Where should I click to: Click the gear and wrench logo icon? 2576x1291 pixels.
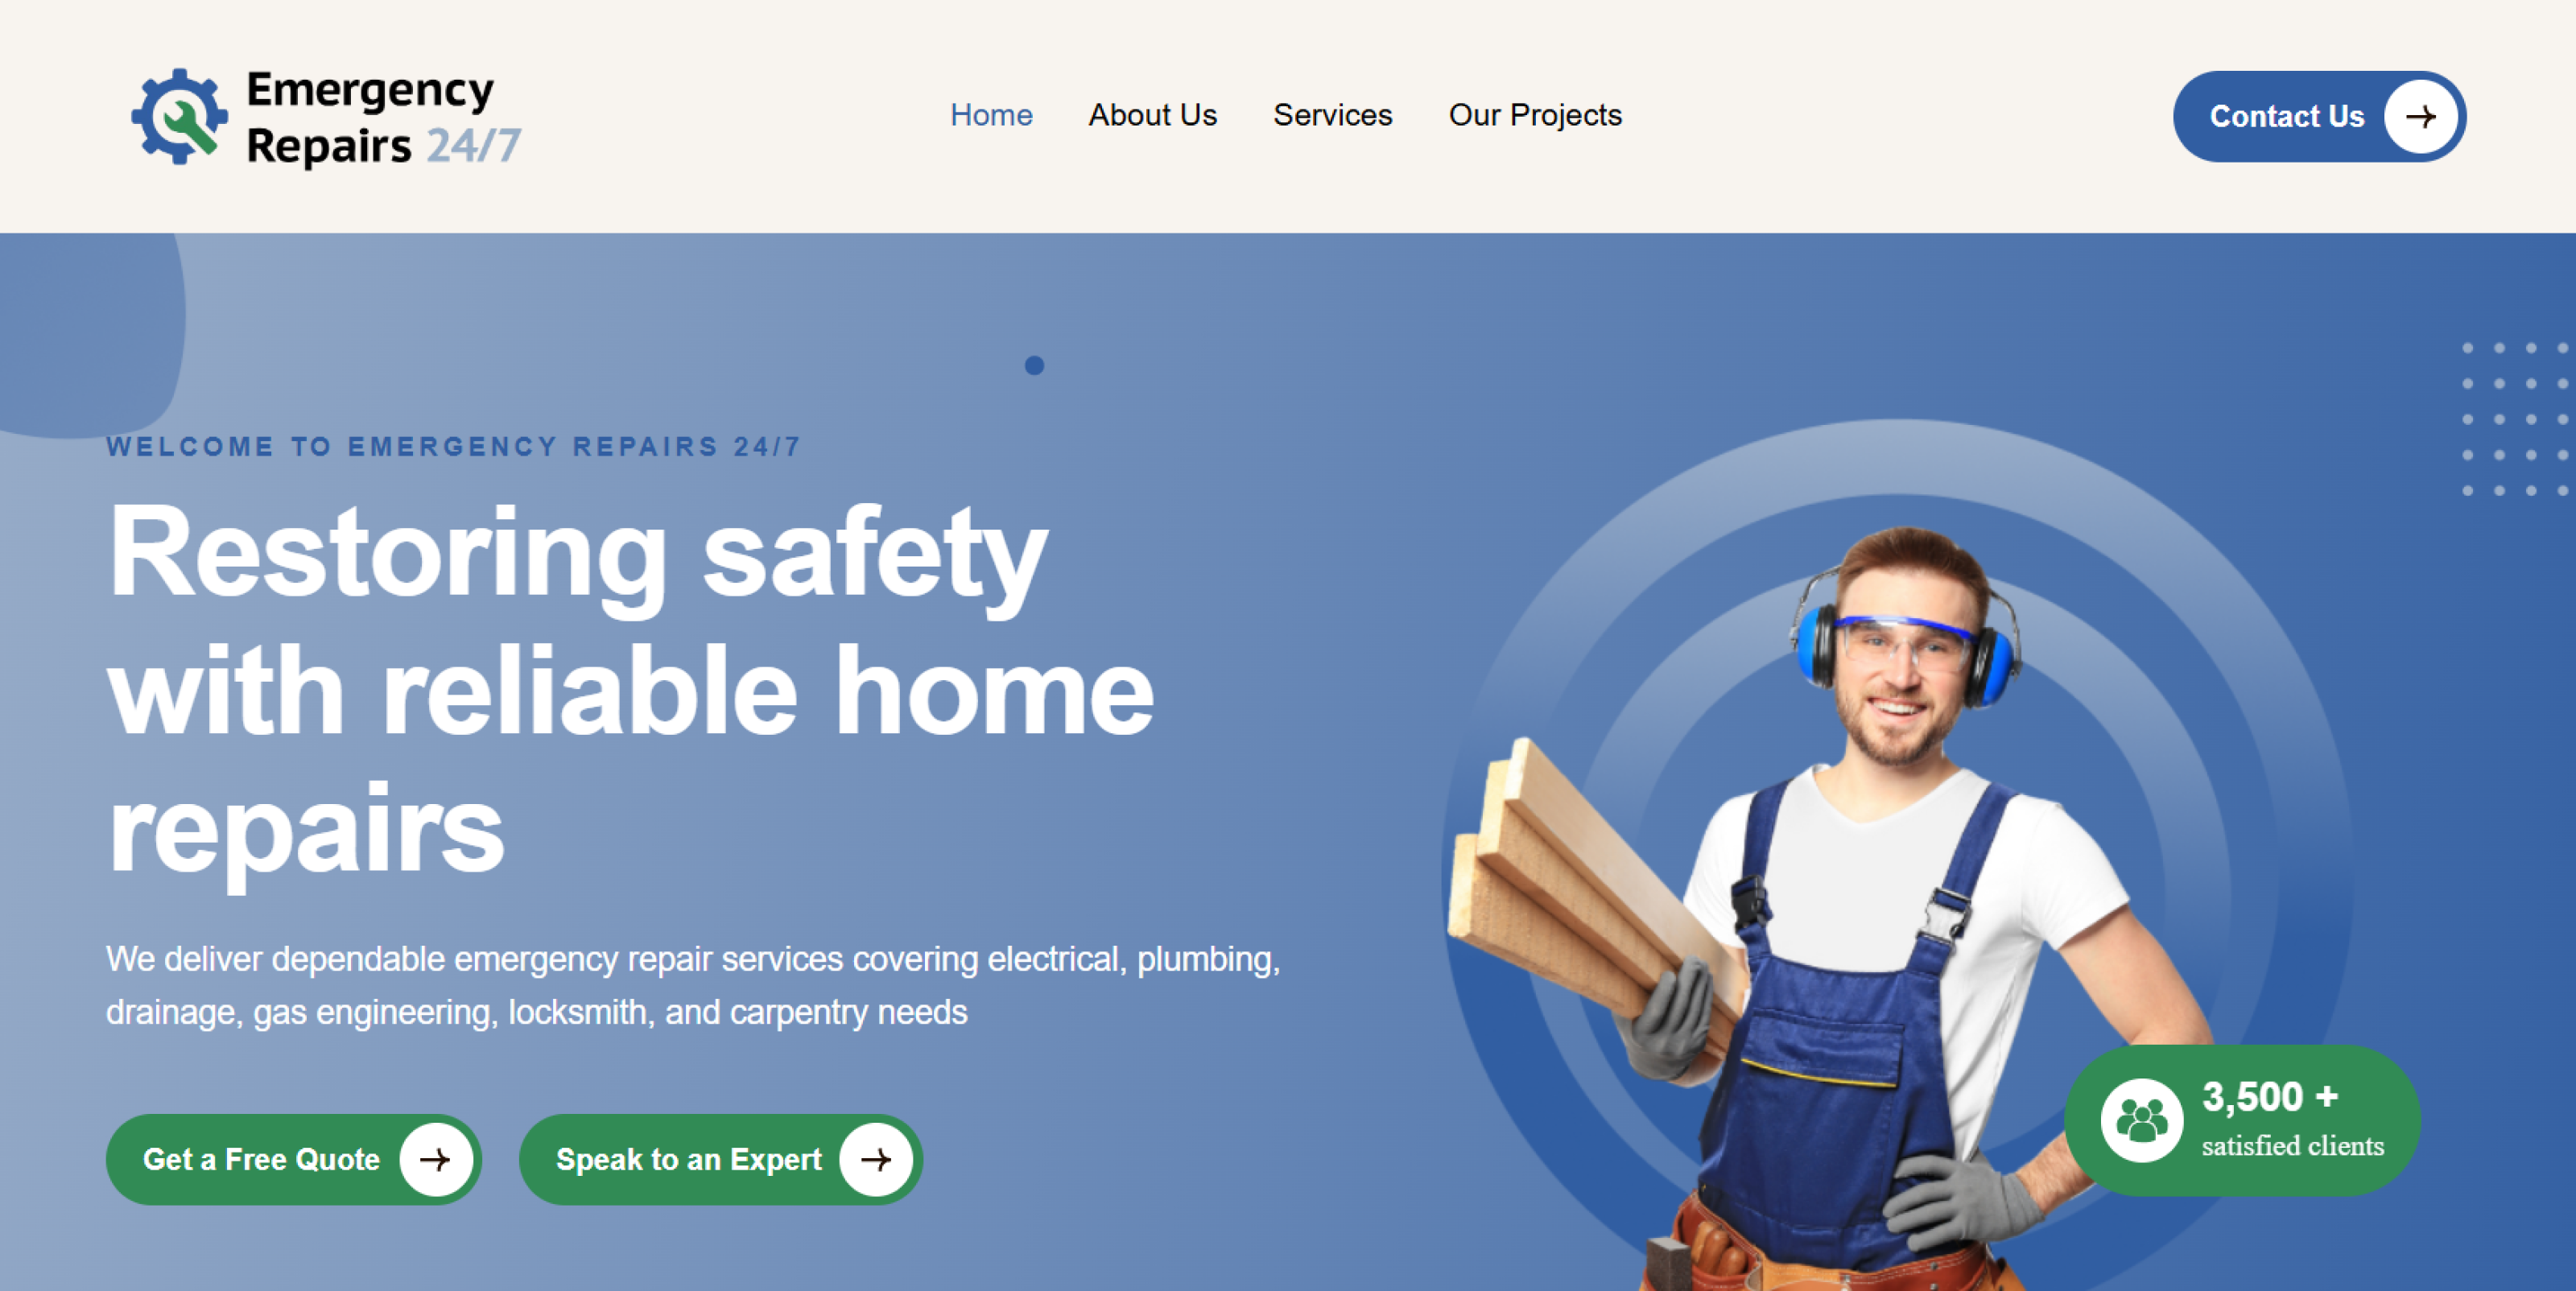click(x=179, y=116)
